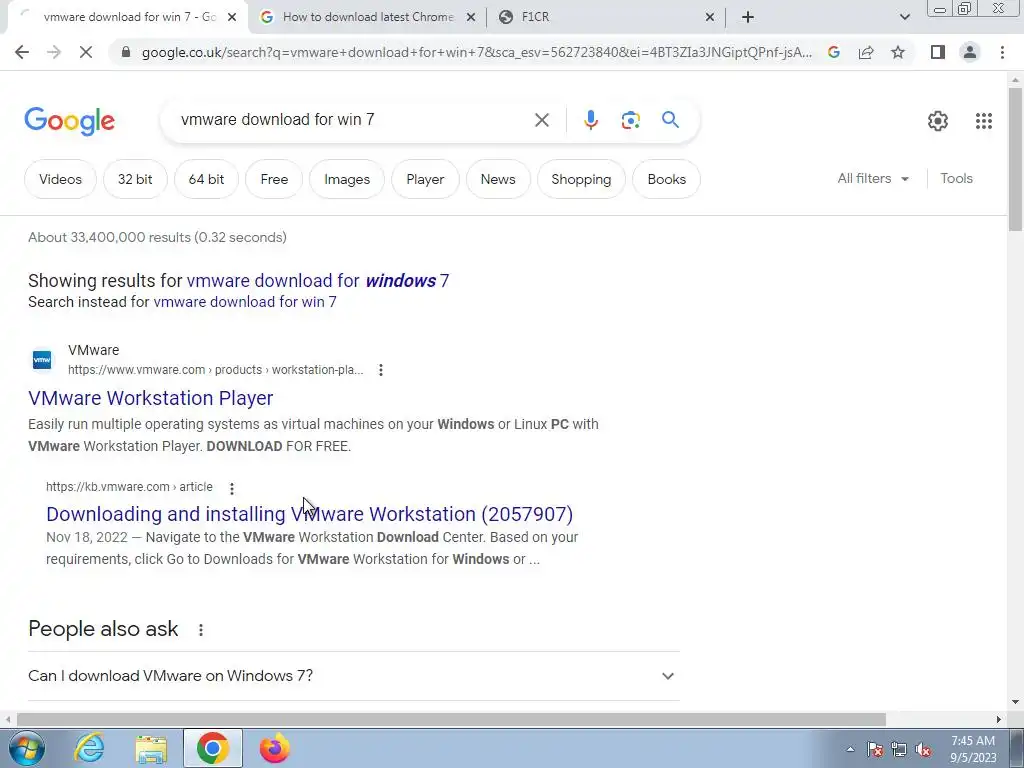Launch Firefox from taskbar

tap(274, 748)
